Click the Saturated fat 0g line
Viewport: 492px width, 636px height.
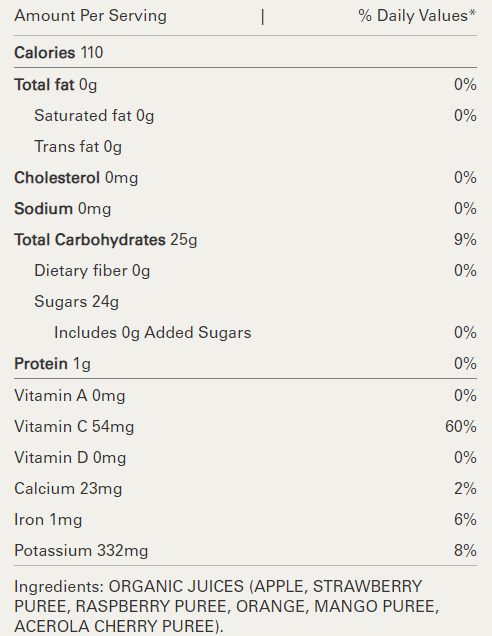point(94,116)
